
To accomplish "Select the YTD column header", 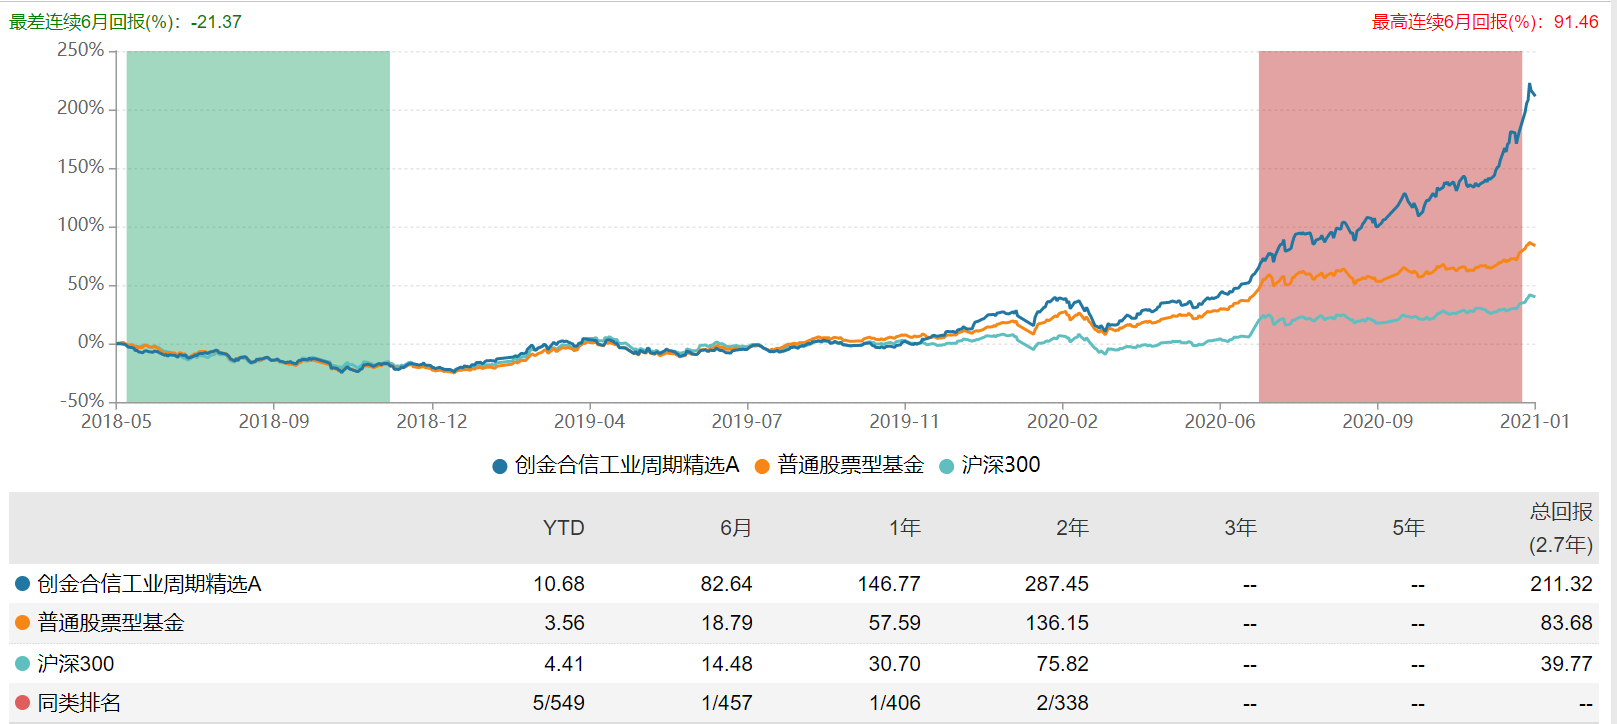I will pyautogui.click(x=563, y=528).
